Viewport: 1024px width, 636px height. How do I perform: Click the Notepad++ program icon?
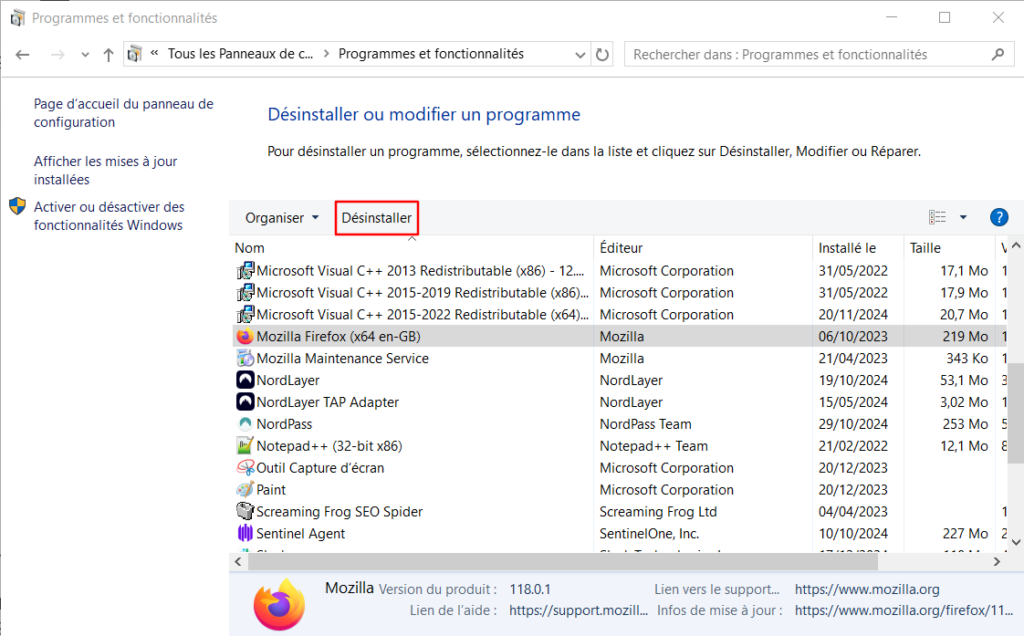click(x=245, y=445)
